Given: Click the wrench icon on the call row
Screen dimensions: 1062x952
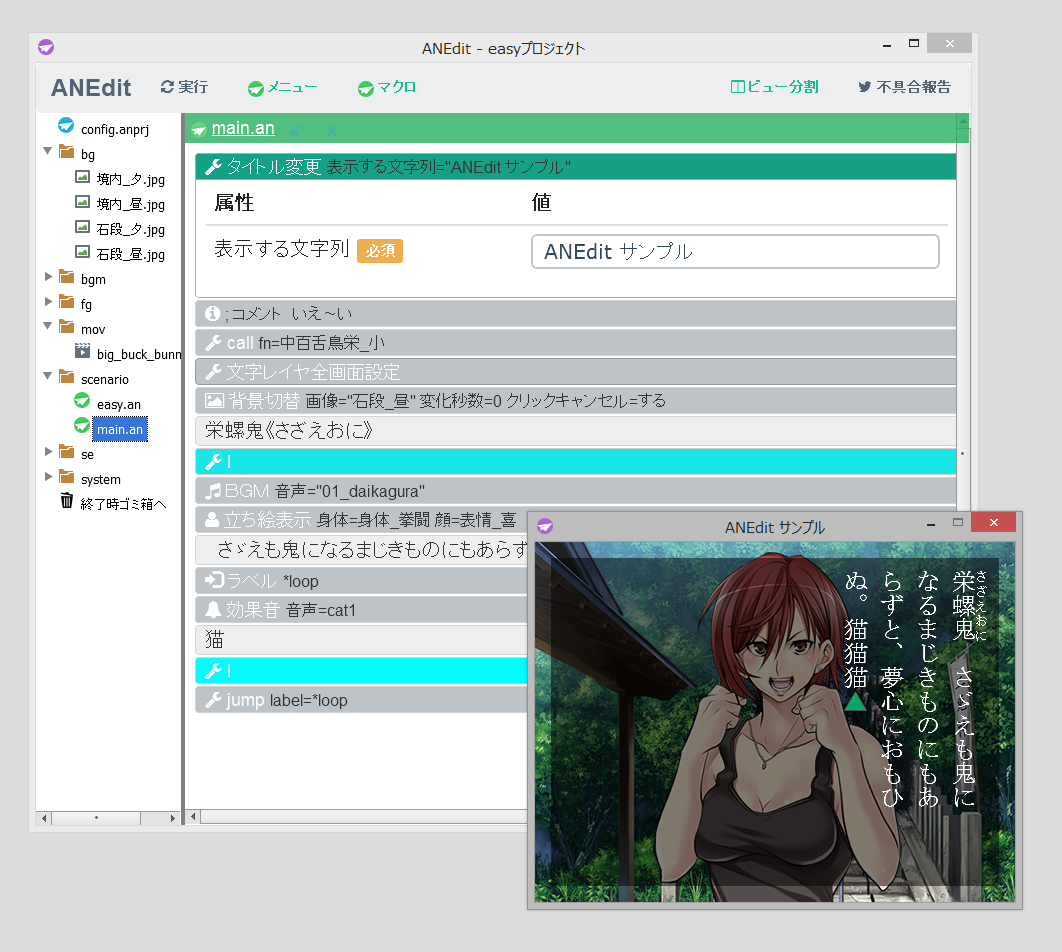Looking at the screenshot, I should click(213, 343).
